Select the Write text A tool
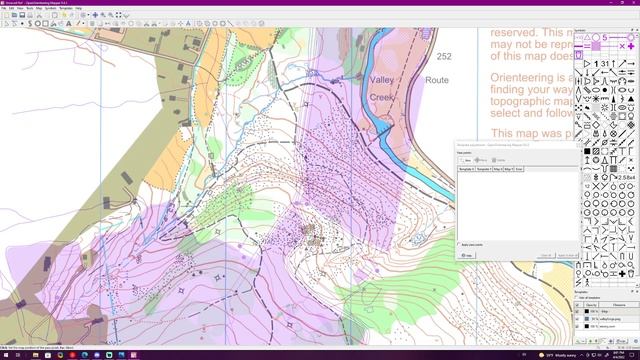 (69, 24)
